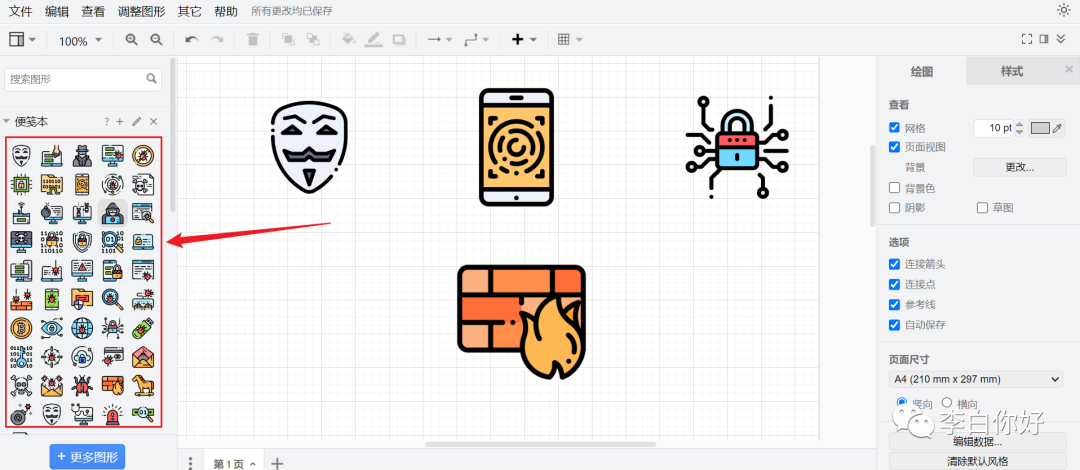This screenshot has height=470, width=1080.
Task: Collapse panels with double chevron icon
Action: pyautogui.click(x=1061, y=39)
